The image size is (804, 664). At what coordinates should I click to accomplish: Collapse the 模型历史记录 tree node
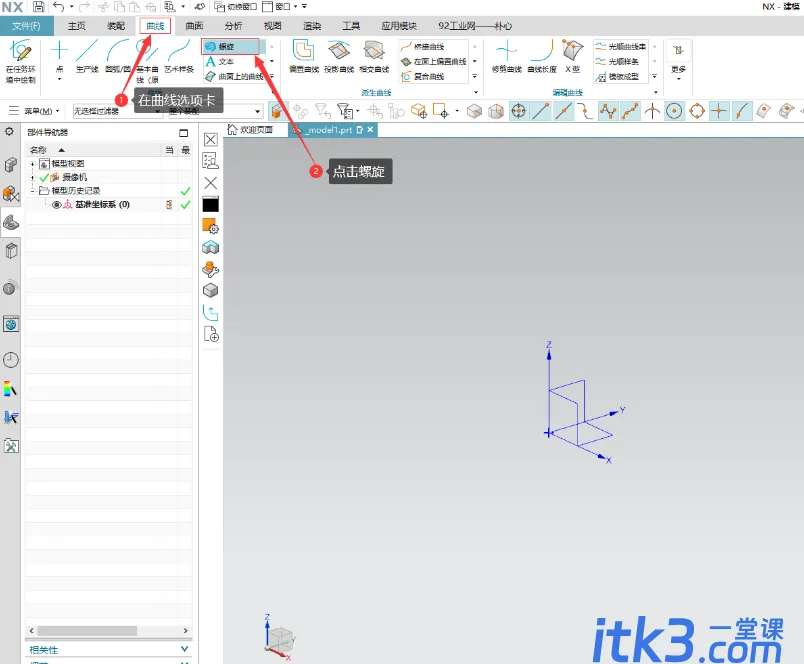[32, 191]
